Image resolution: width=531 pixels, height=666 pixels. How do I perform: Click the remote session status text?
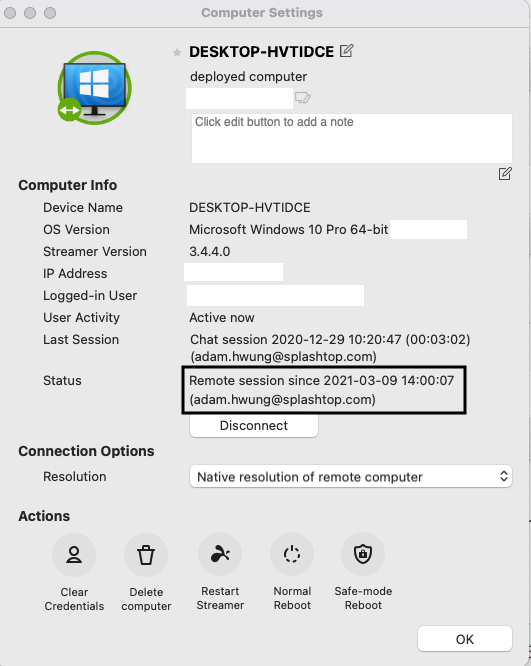[x=322, y=390]
